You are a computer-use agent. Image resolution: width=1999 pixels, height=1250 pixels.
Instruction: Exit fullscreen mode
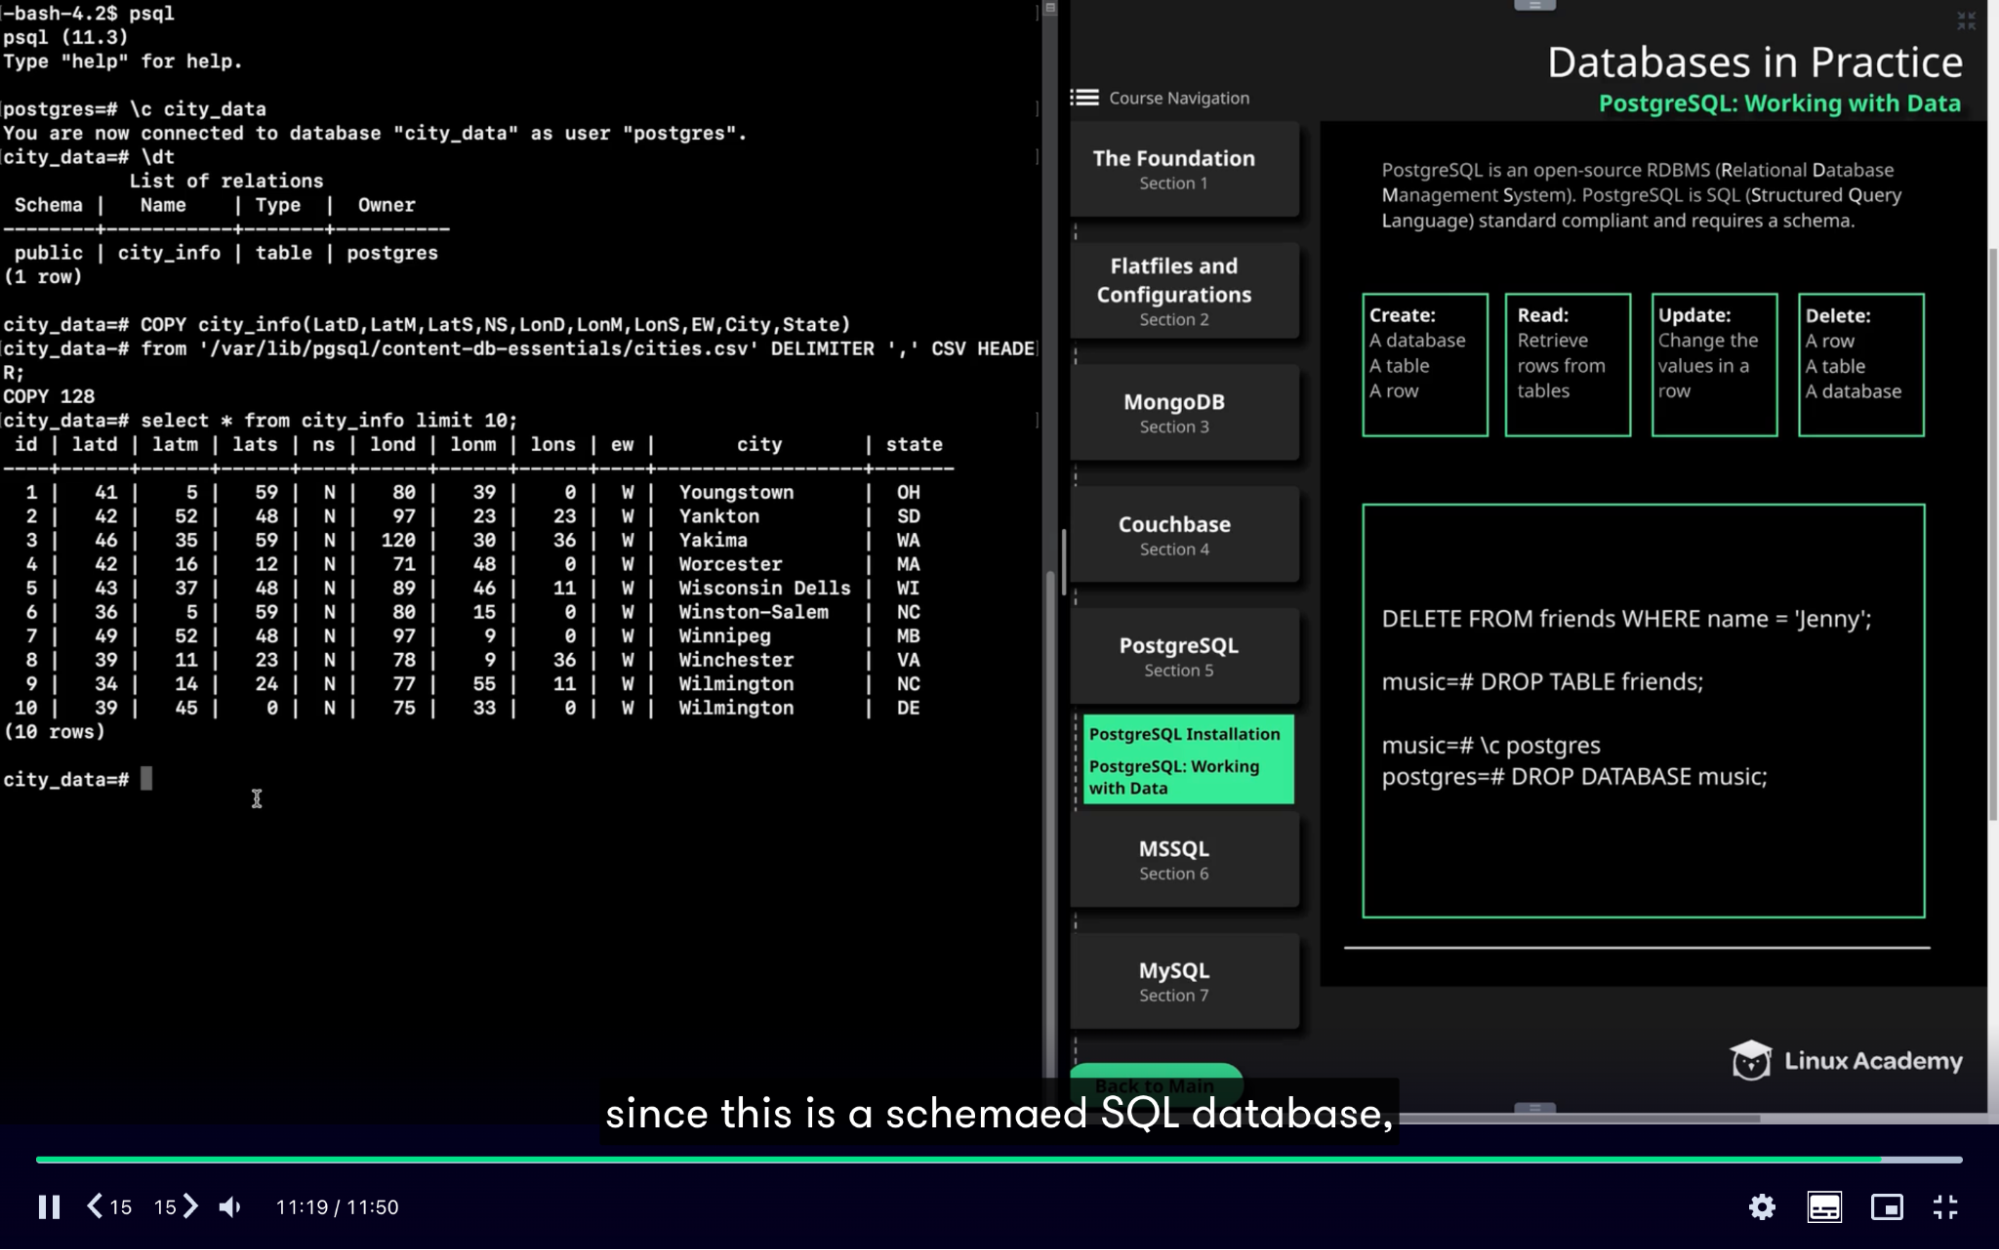(1945, 1207)
